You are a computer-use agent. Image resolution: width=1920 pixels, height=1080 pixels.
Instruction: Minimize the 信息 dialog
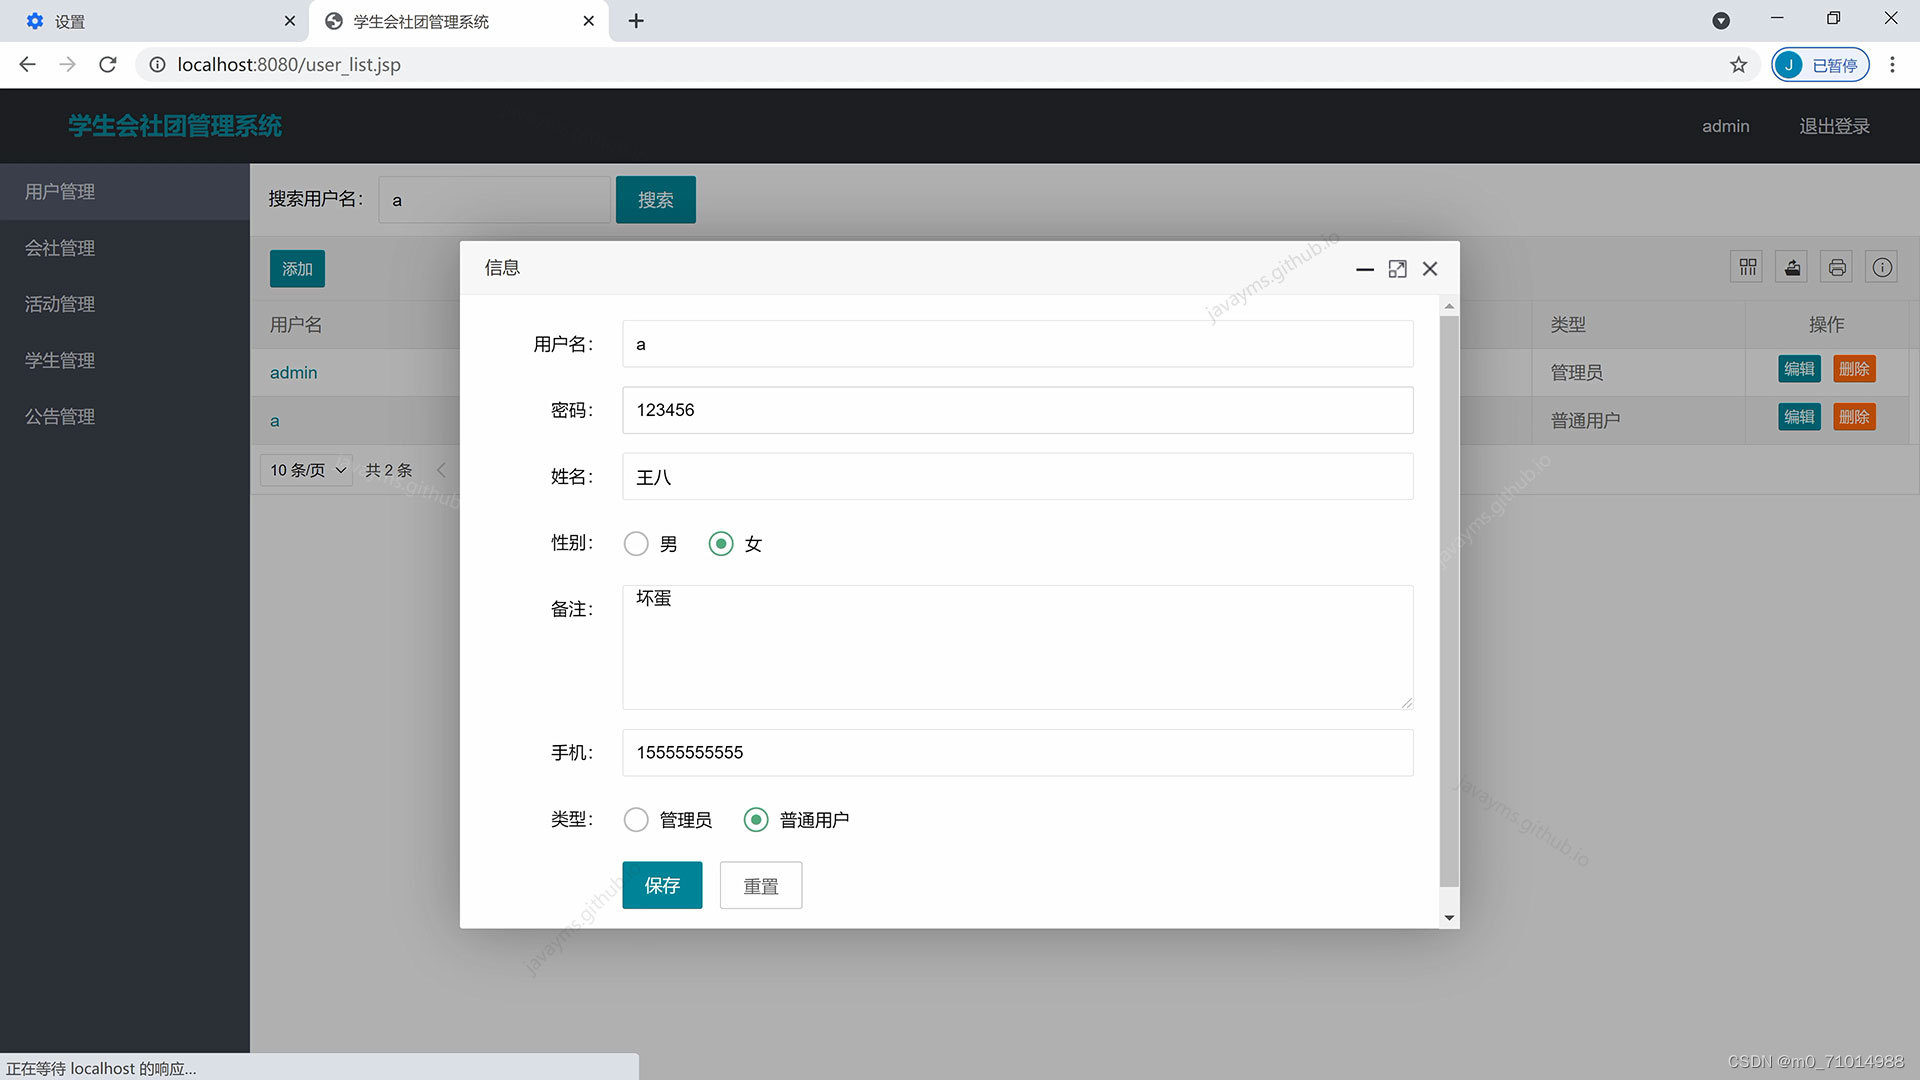click(1364, 269)
